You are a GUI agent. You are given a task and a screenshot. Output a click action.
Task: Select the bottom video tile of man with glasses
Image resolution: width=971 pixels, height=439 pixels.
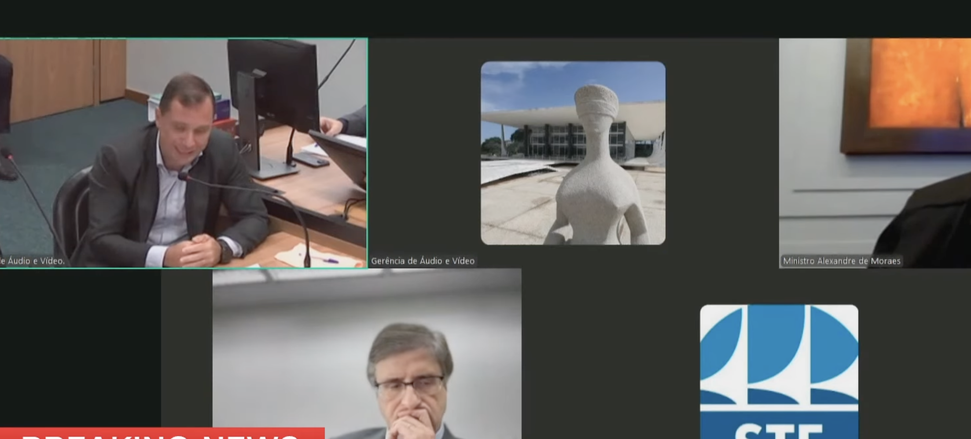click(x=366, y=355)
